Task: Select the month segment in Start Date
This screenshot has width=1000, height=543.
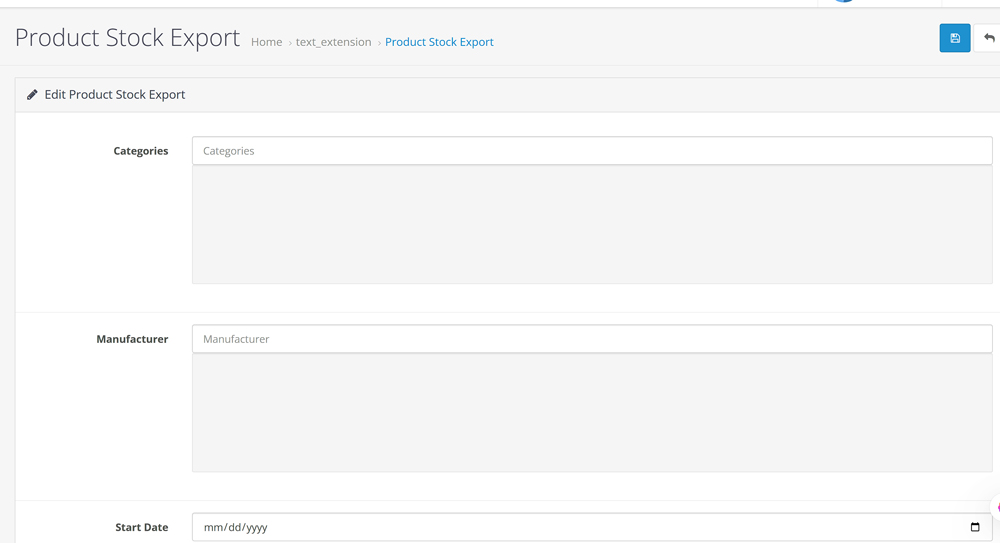Action: click(211, 527)
